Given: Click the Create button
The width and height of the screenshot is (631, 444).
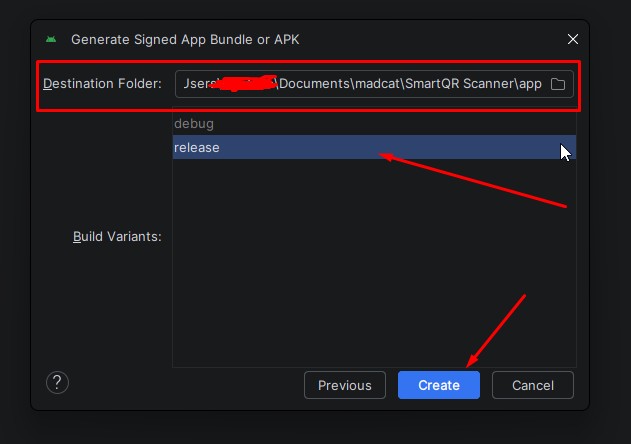Looking at the screenshot, I should pos(439,385).
